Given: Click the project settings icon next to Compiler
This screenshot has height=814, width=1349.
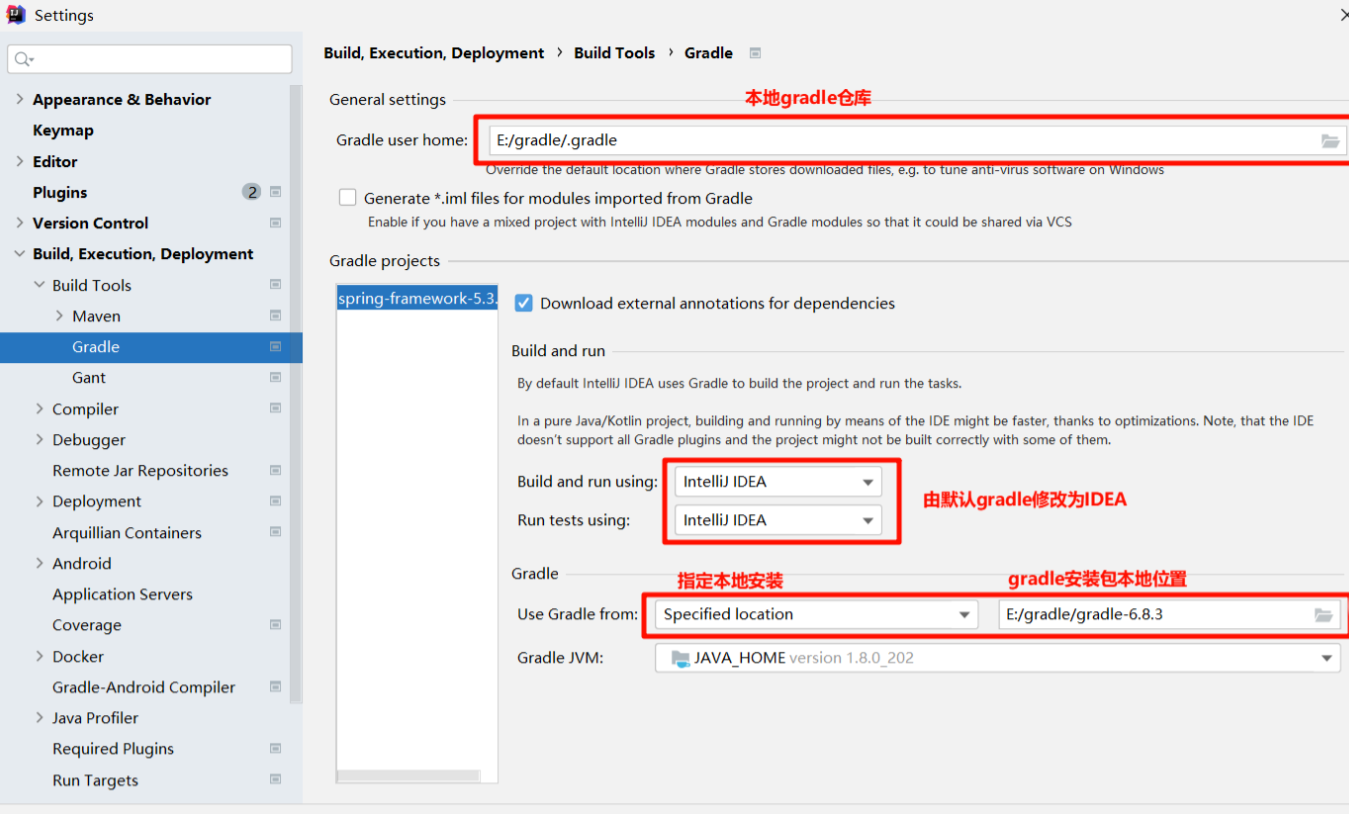Looking at the screenshot, I should tap(276, 409).
